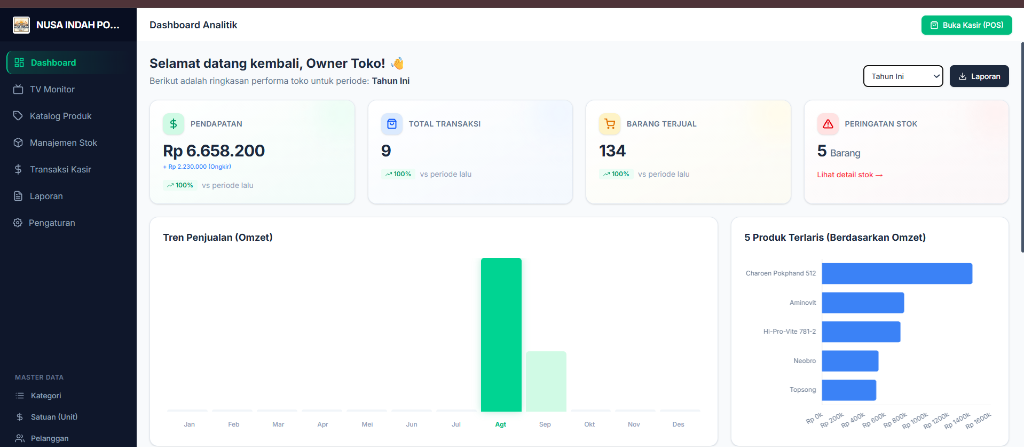
Task: Click the 134 items sold value
Action: pos(613,151)
